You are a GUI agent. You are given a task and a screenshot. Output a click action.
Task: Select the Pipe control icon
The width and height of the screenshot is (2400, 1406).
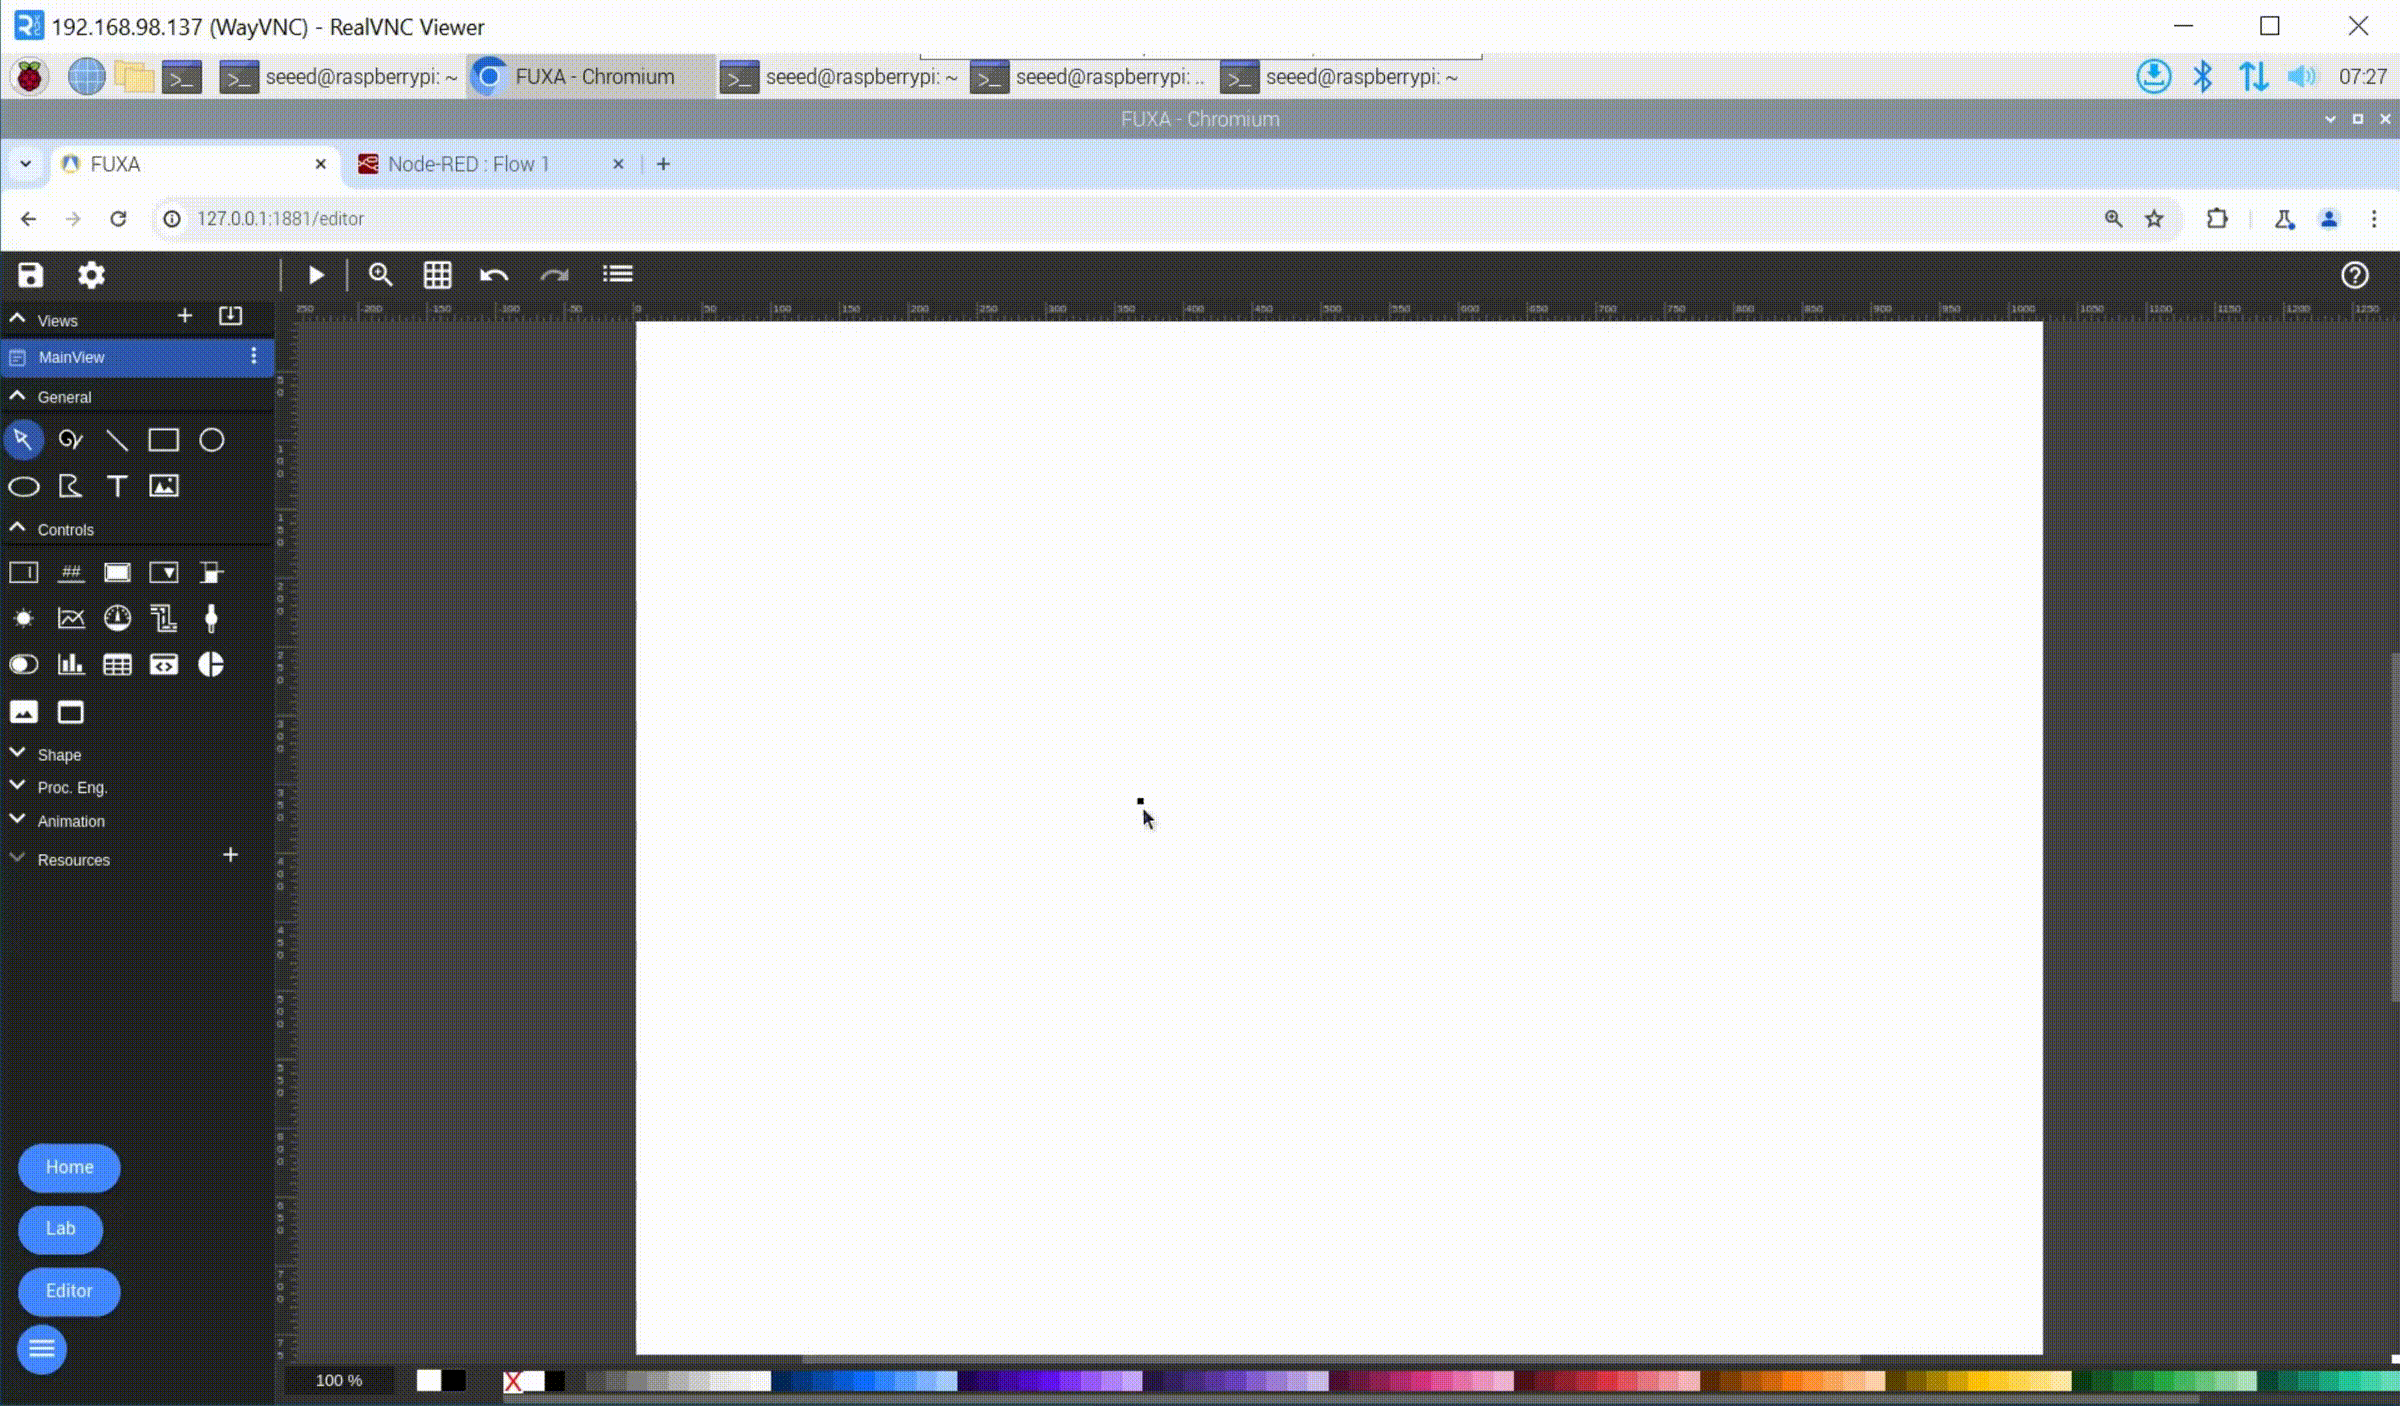(163, 618)
